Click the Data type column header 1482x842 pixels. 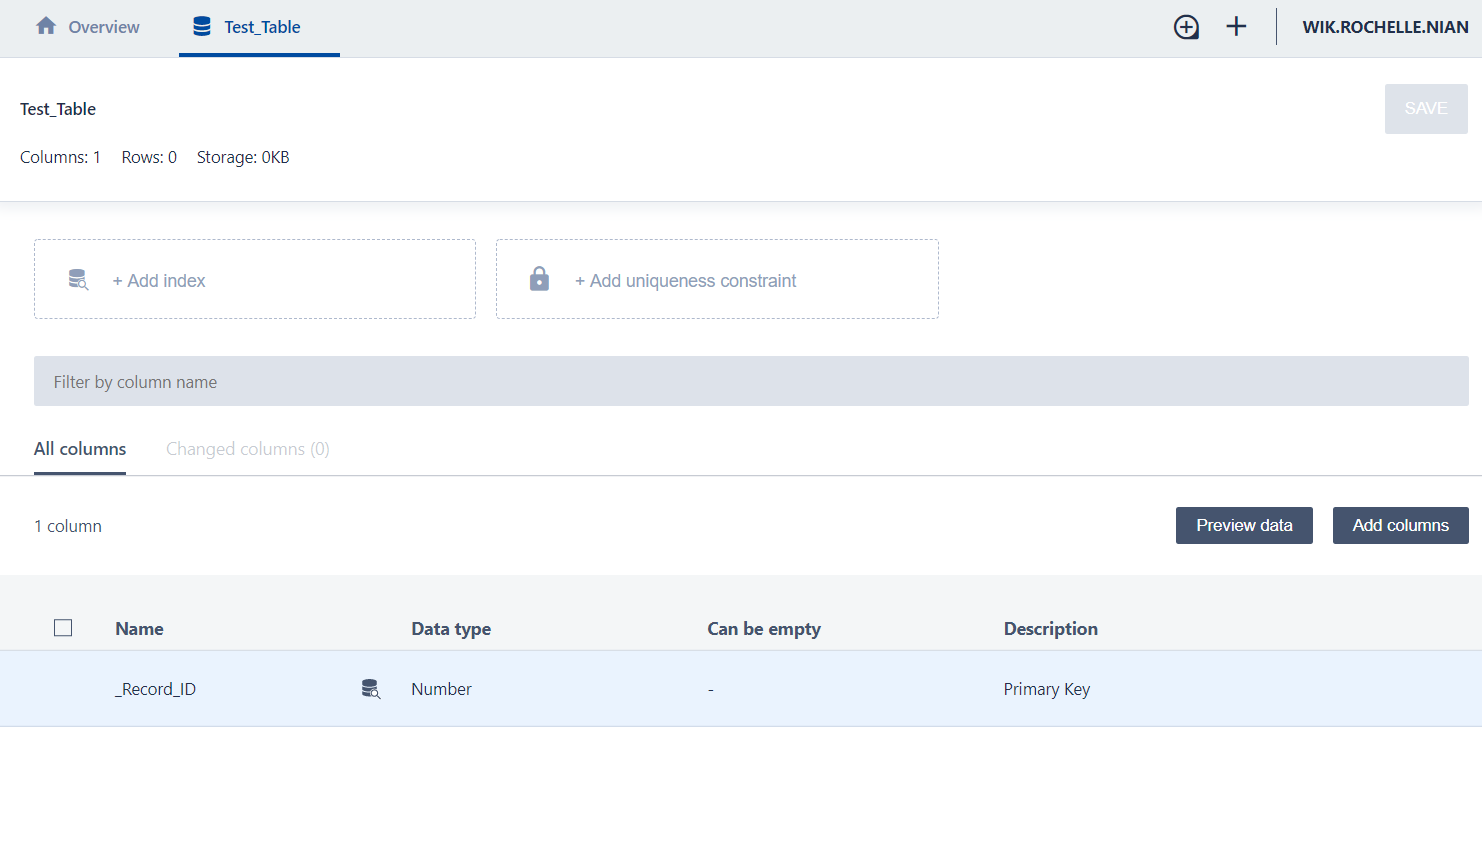pyautogui.click(x=451, y=629)
